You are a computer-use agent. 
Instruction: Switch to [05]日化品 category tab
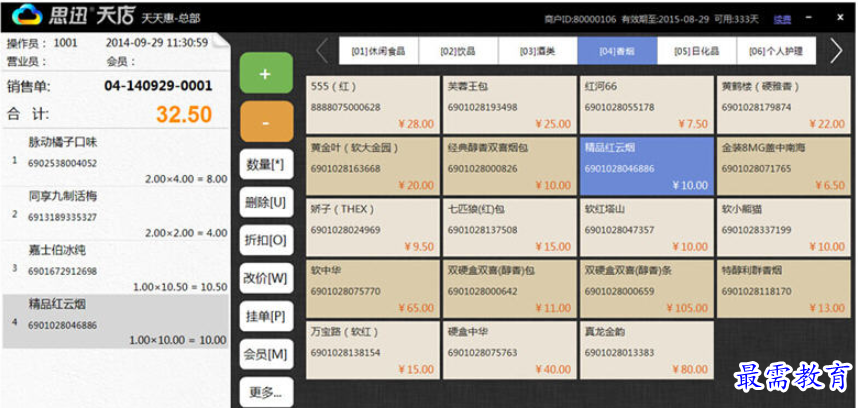[x=697, y=51]
